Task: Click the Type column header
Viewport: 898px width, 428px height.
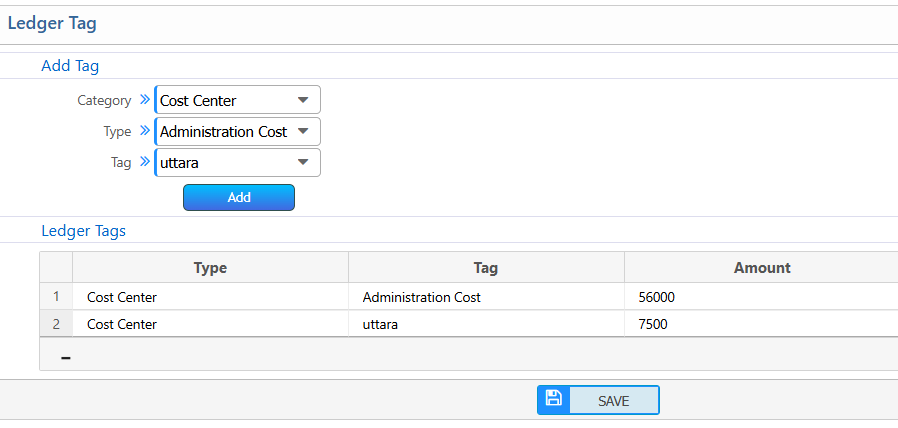Action: tap(210, 268)
